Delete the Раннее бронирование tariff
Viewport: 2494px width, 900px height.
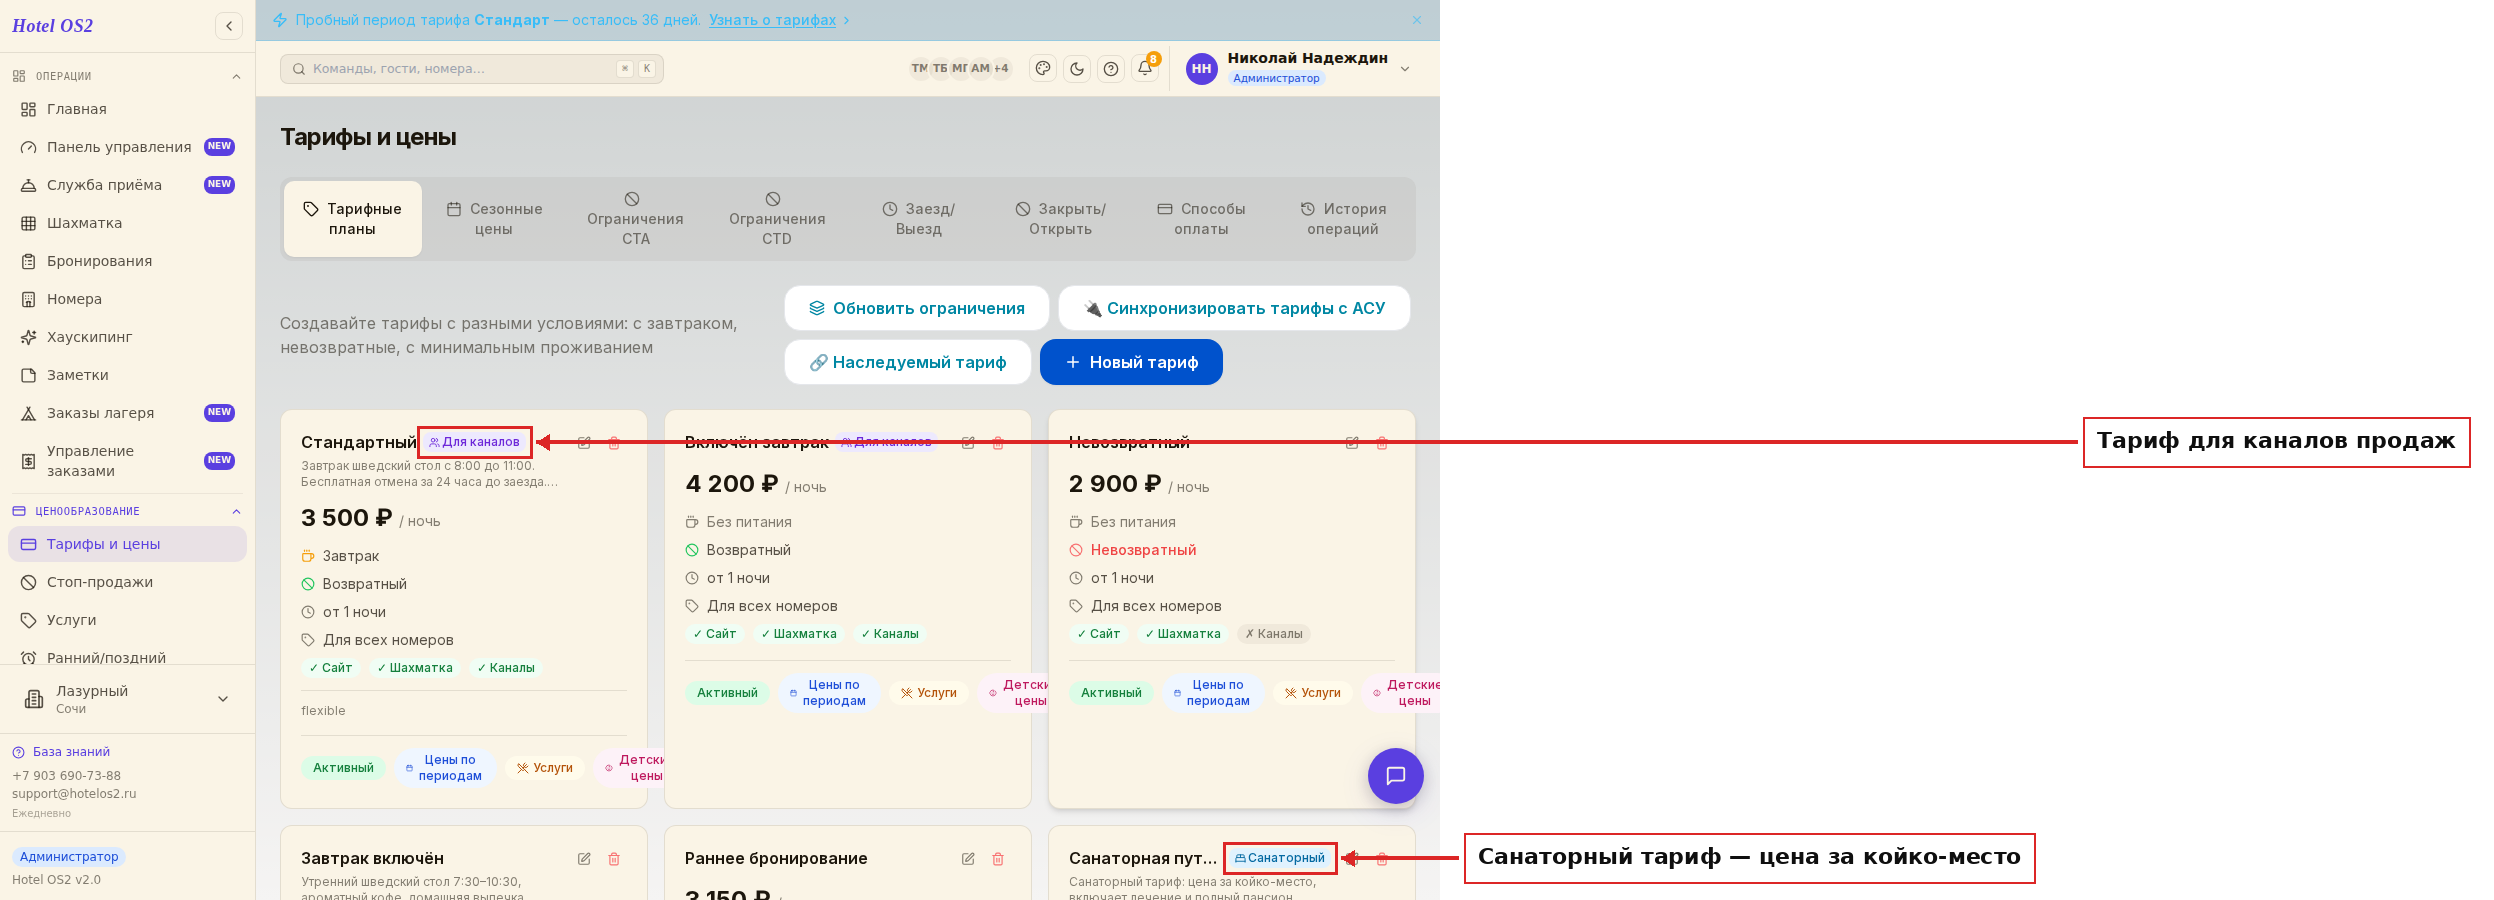(x=998, y=858)
